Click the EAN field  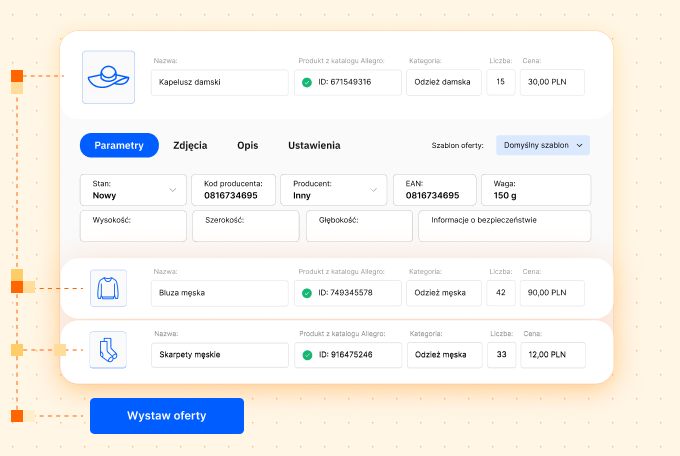tap(435, 190)
